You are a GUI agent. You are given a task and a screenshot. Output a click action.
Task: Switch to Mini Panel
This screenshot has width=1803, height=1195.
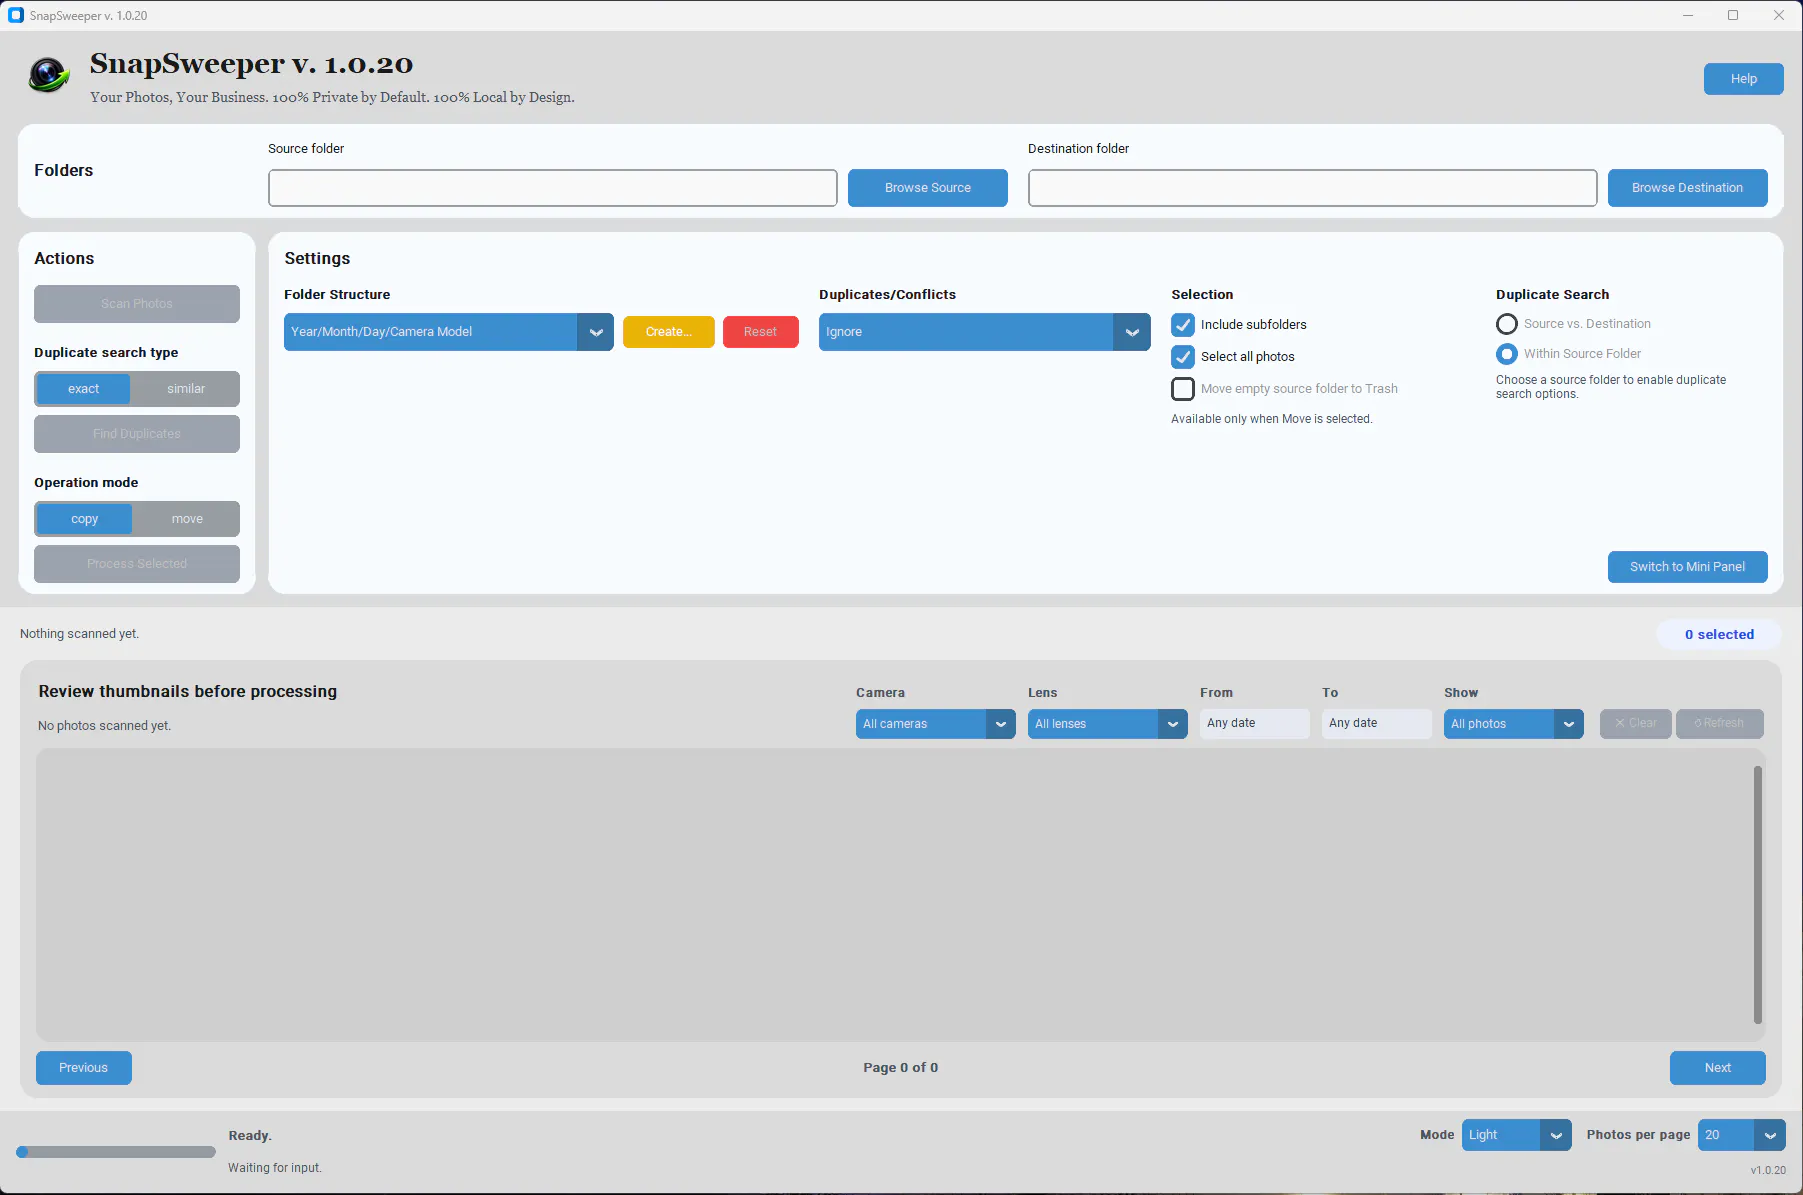[1687, 567]
